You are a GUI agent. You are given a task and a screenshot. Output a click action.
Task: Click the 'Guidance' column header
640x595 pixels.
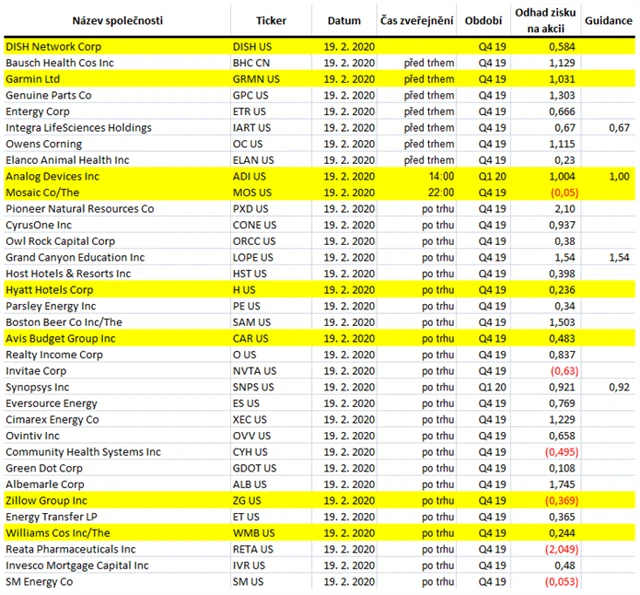[x=607, y=20]
